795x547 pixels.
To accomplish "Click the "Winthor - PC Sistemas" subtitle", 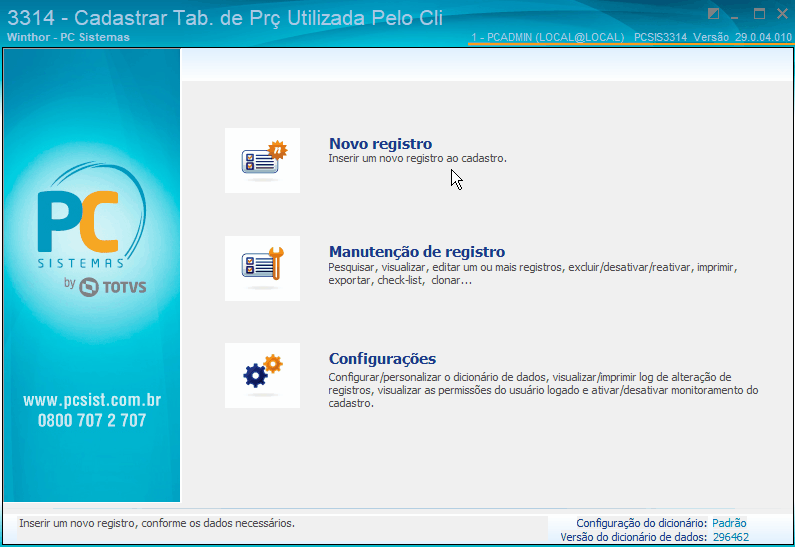I will pos(68,37).
